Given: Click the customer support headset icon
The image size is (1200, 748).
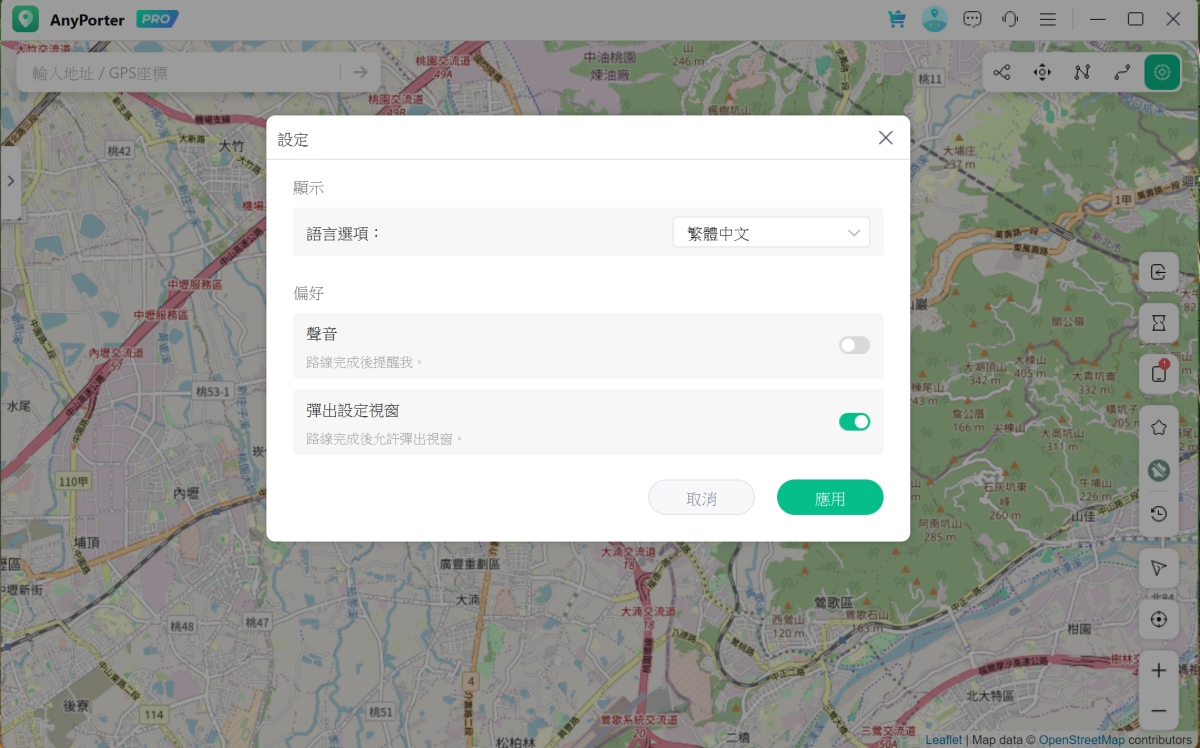Looking at the screenshot, I should (x=1010, y=19).
